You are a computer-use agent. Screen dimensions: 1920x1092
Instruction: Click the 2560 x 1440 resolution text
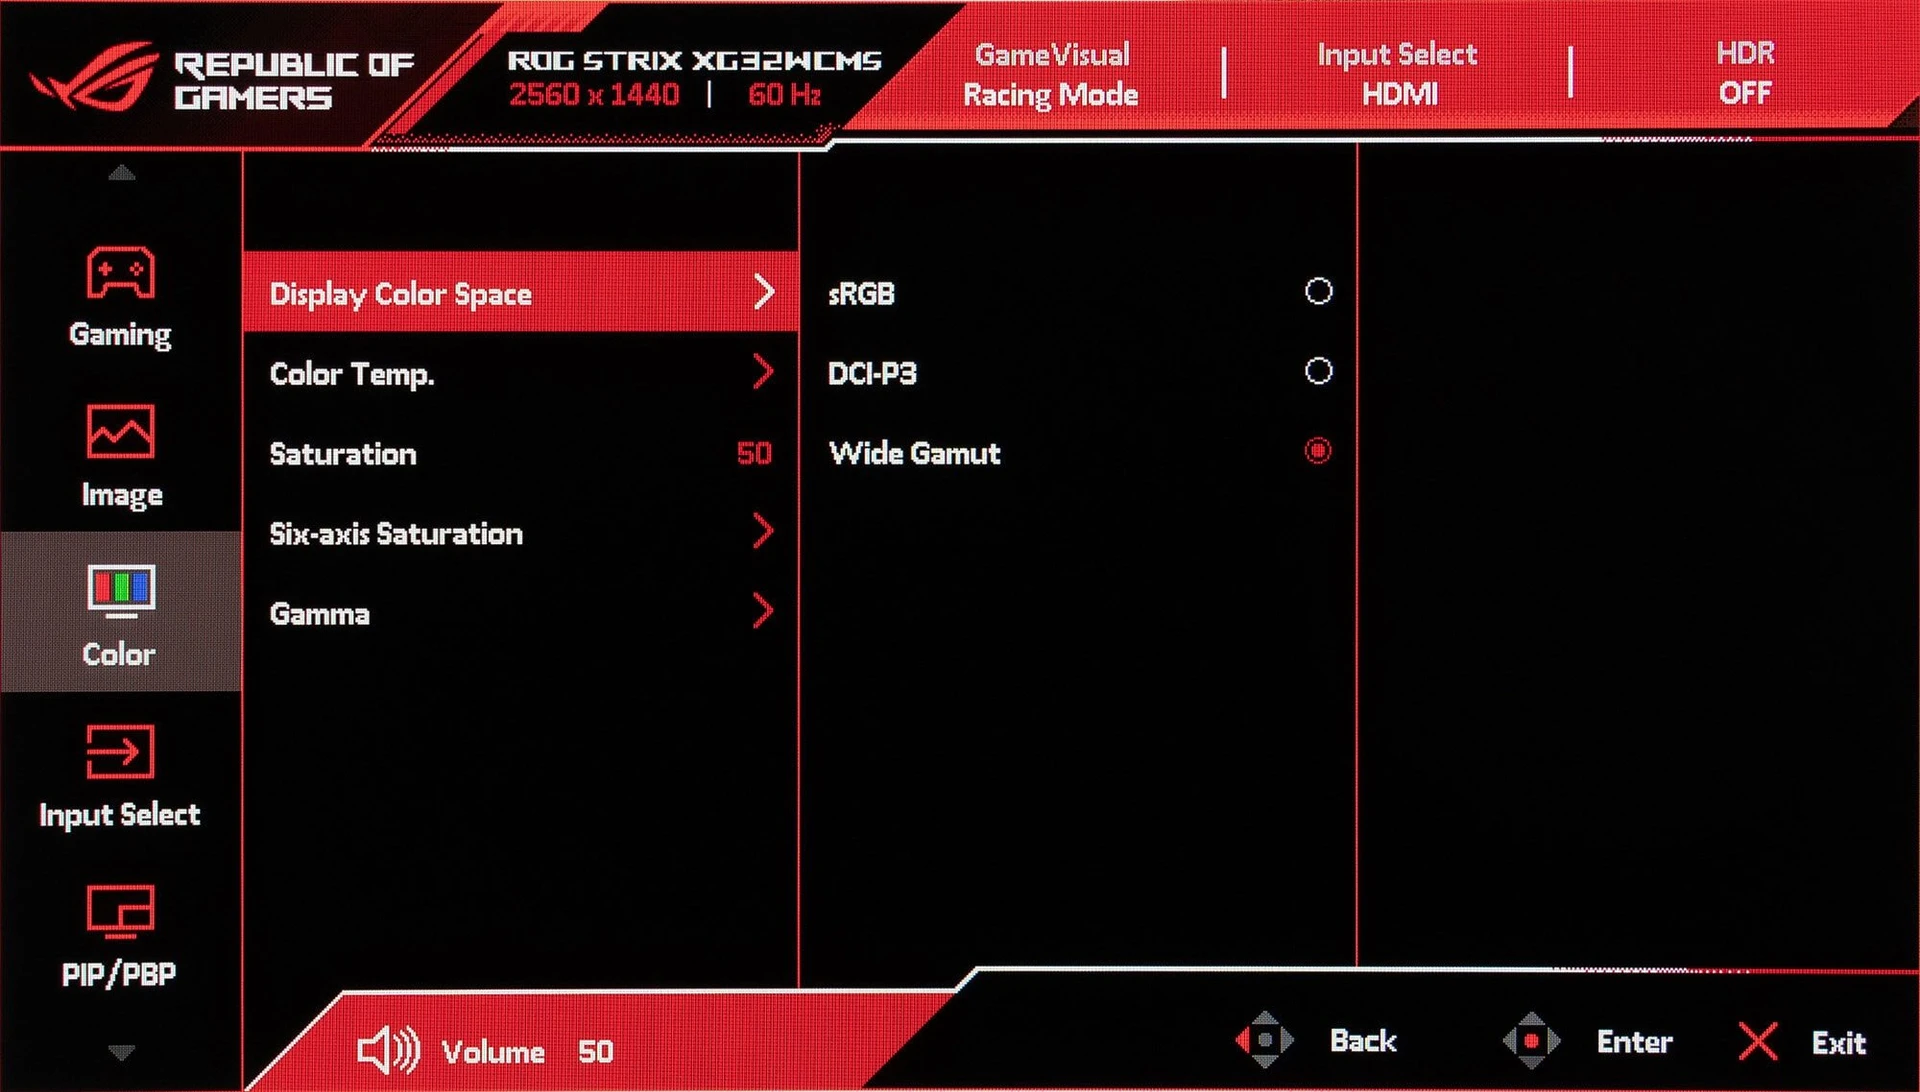(x=594, y=95)
